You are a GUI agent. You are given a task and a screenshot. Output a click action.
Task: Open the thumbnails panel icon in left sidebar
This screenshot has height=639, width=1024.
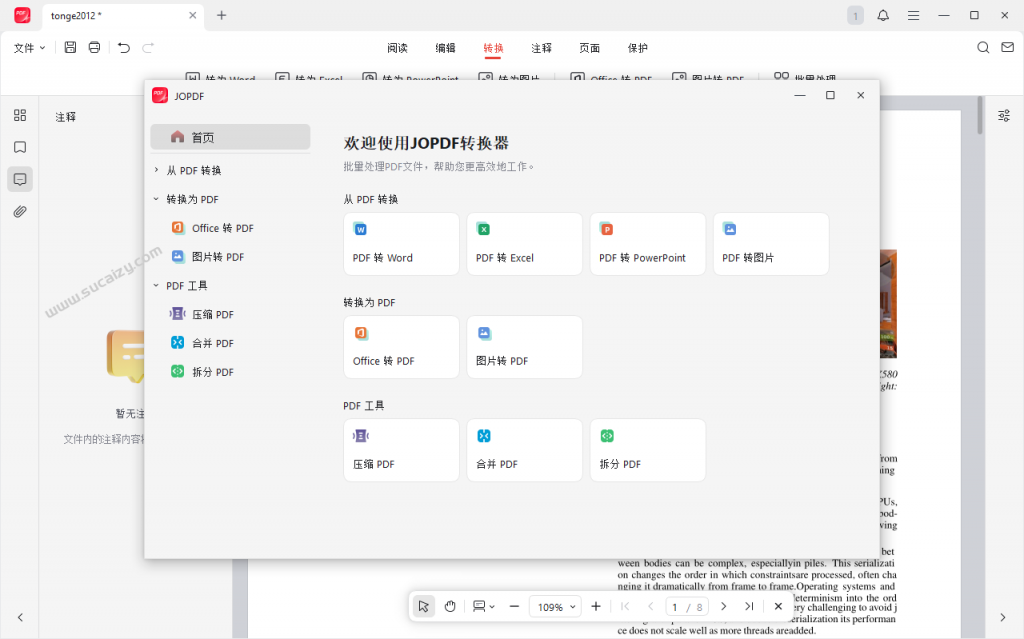tap(19, 115)
